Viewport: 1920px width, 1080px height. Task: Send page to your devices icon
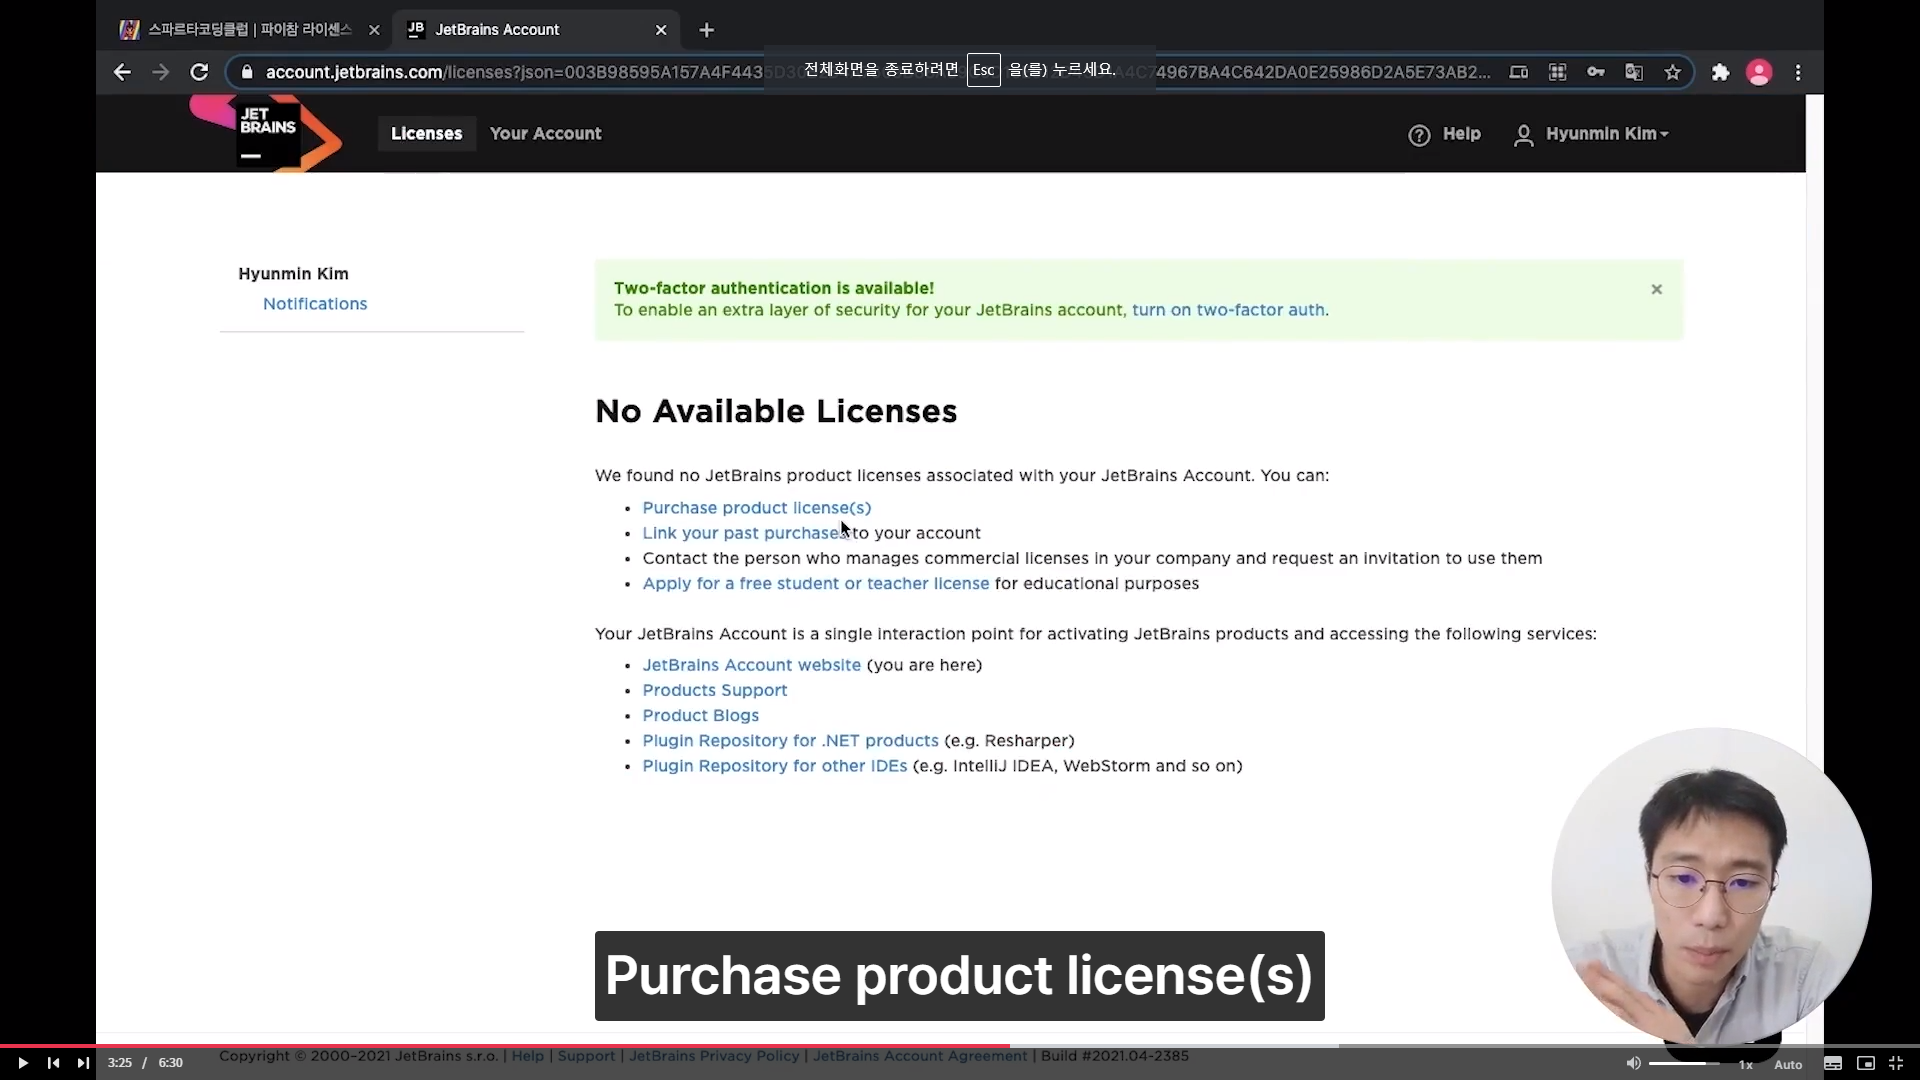click(1518, 72)
